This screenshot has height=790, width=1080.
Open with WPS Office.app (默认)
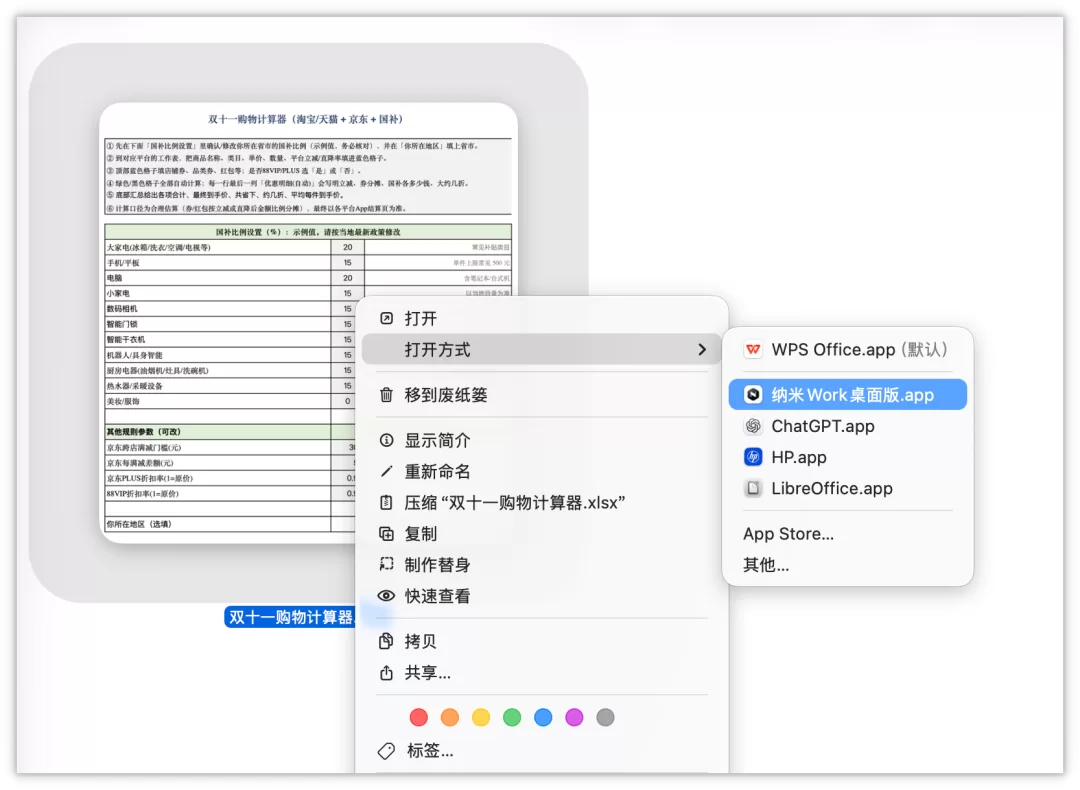point(848,350)
